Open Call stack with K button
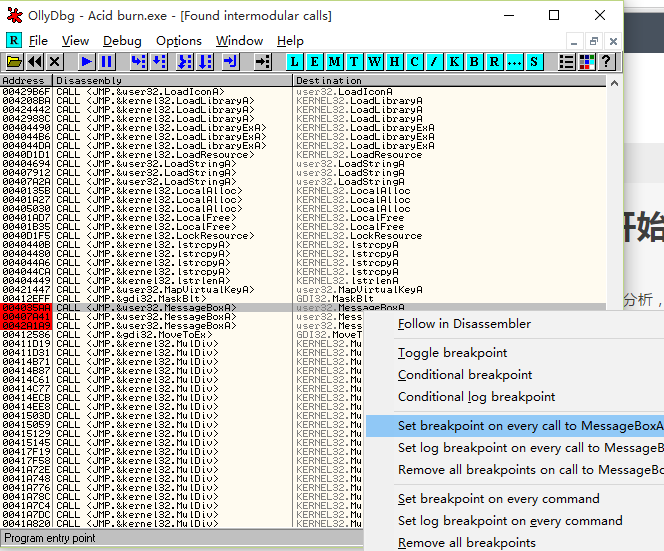 [x=454, y=62]
